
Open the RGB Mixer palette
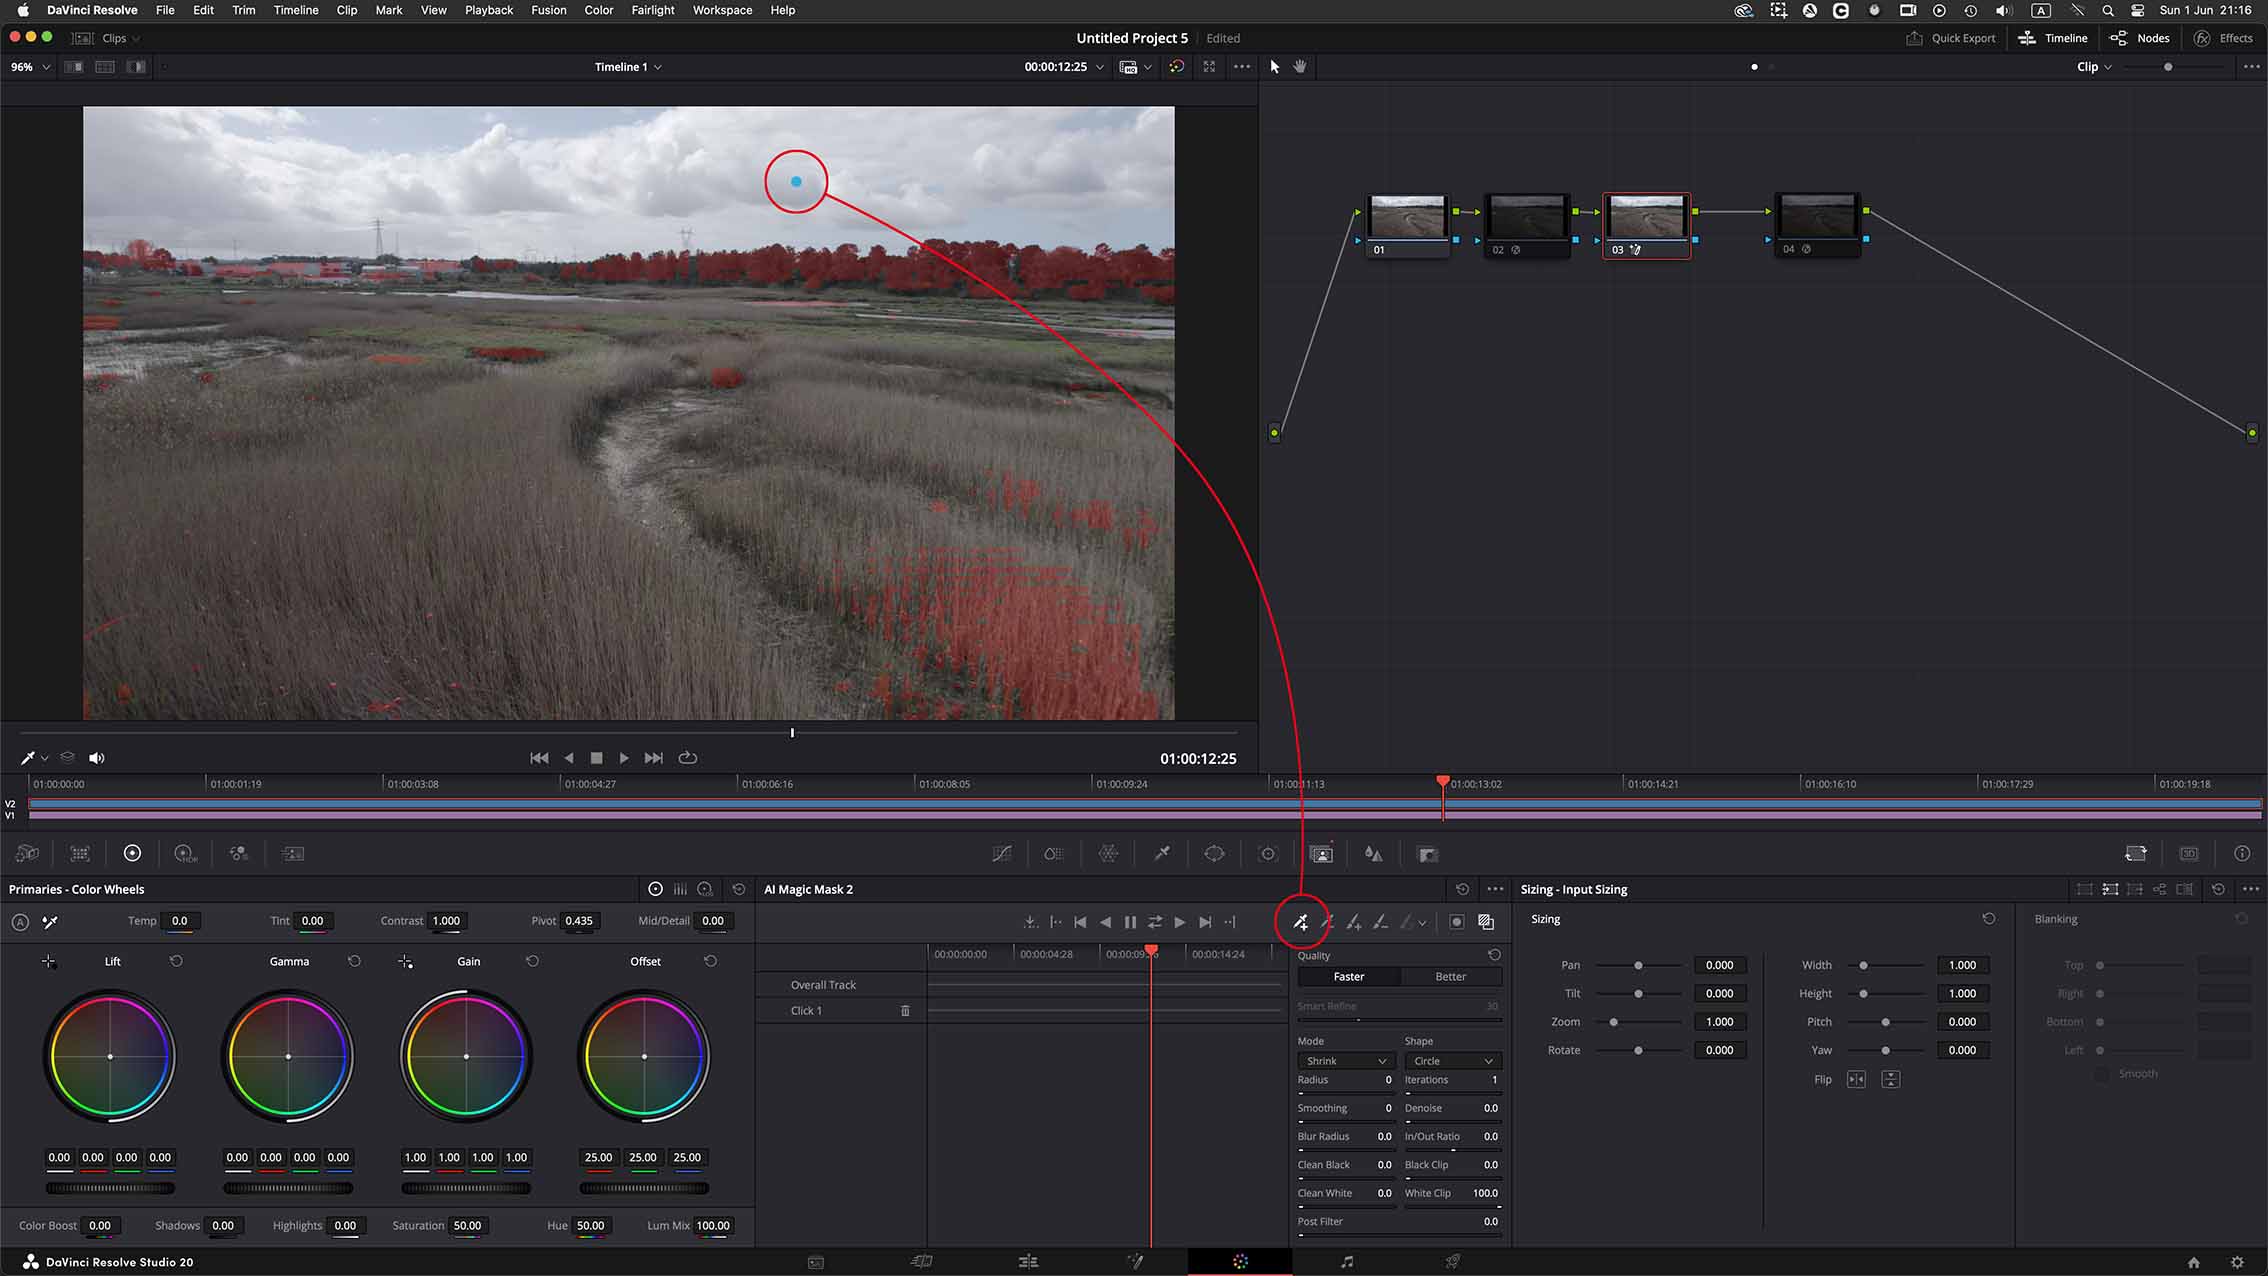238,854
